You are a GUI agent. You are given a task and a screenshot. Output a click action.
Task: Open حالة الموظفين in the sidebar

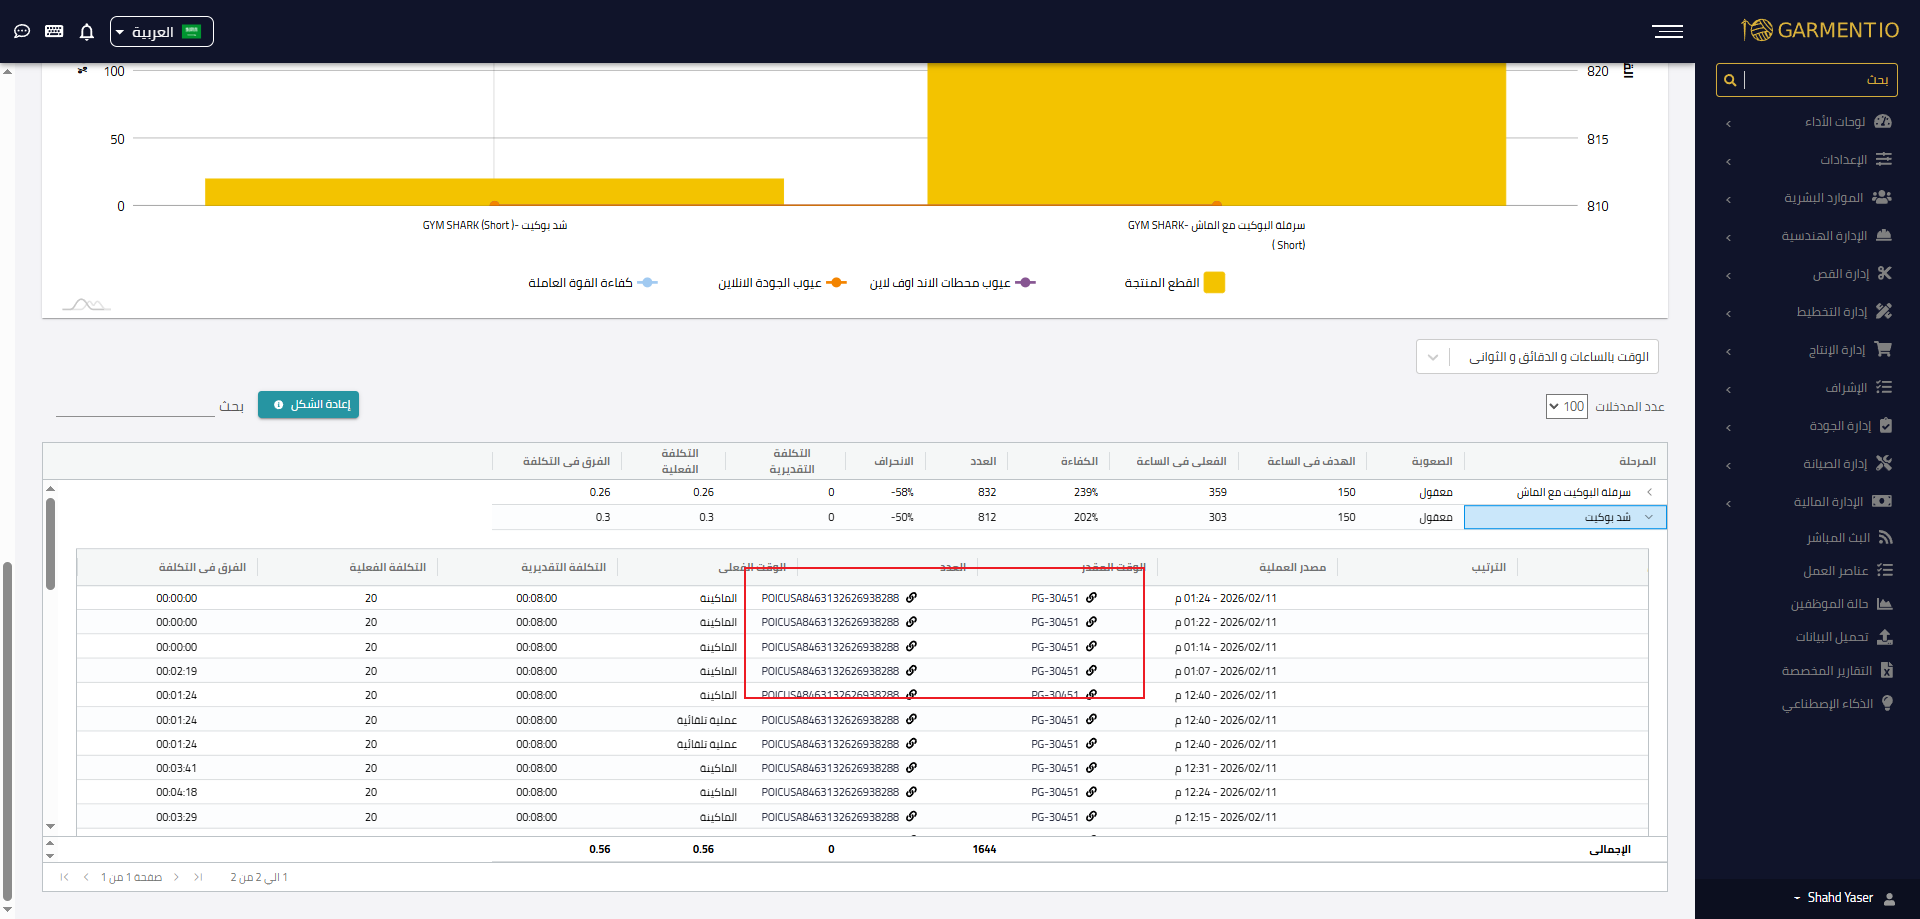(x=1842, y=604)
